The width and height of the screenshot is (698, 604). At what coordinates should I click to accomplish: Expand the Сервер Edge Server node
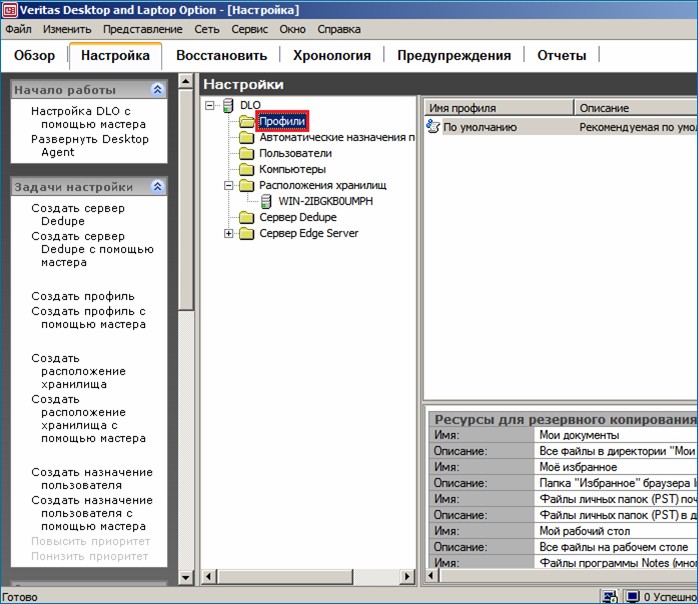229,233
